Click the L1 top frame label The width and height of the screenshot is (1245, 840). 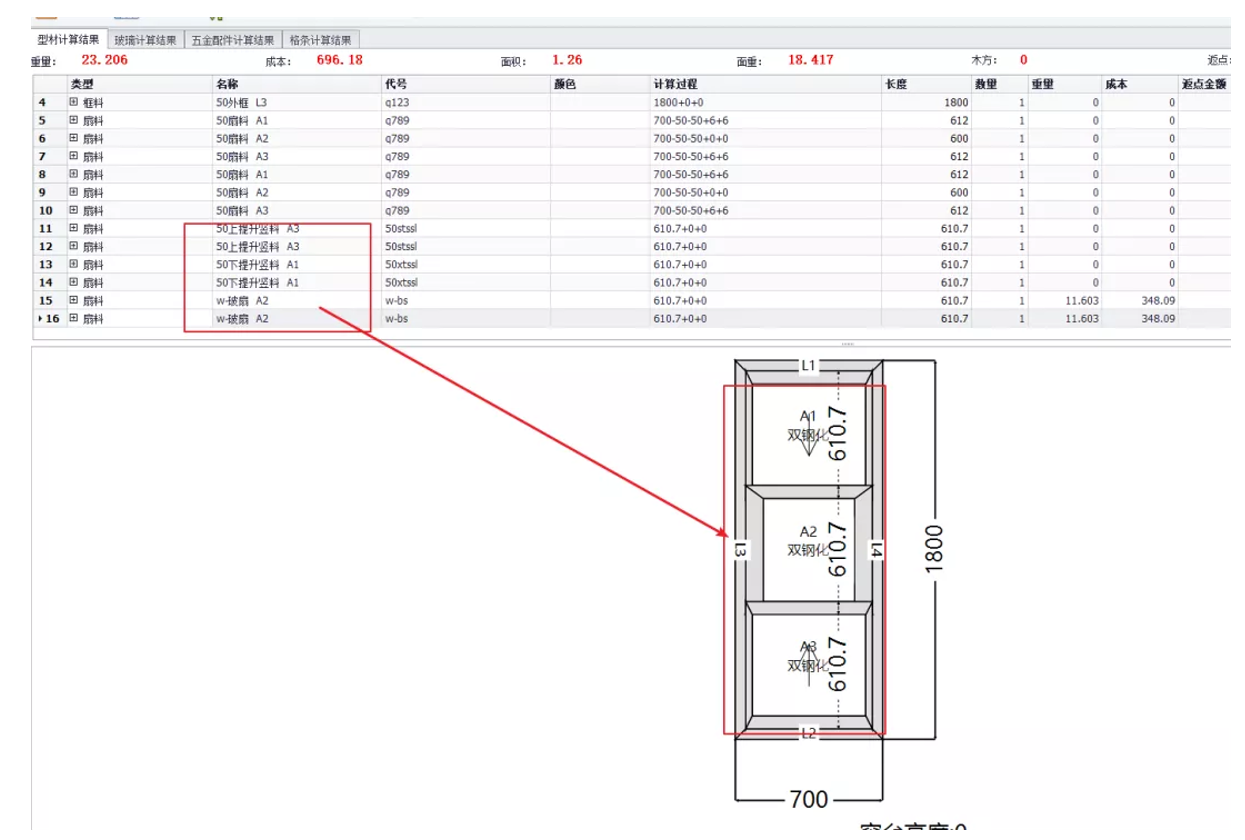tap(808, 367)
